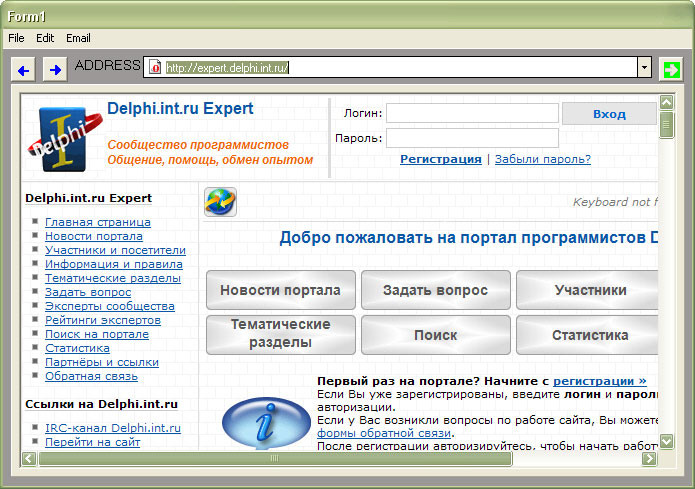Click the Новости портала big button
Image resolution: width=695 pixels, height=489 pixels.
point(281,290)
